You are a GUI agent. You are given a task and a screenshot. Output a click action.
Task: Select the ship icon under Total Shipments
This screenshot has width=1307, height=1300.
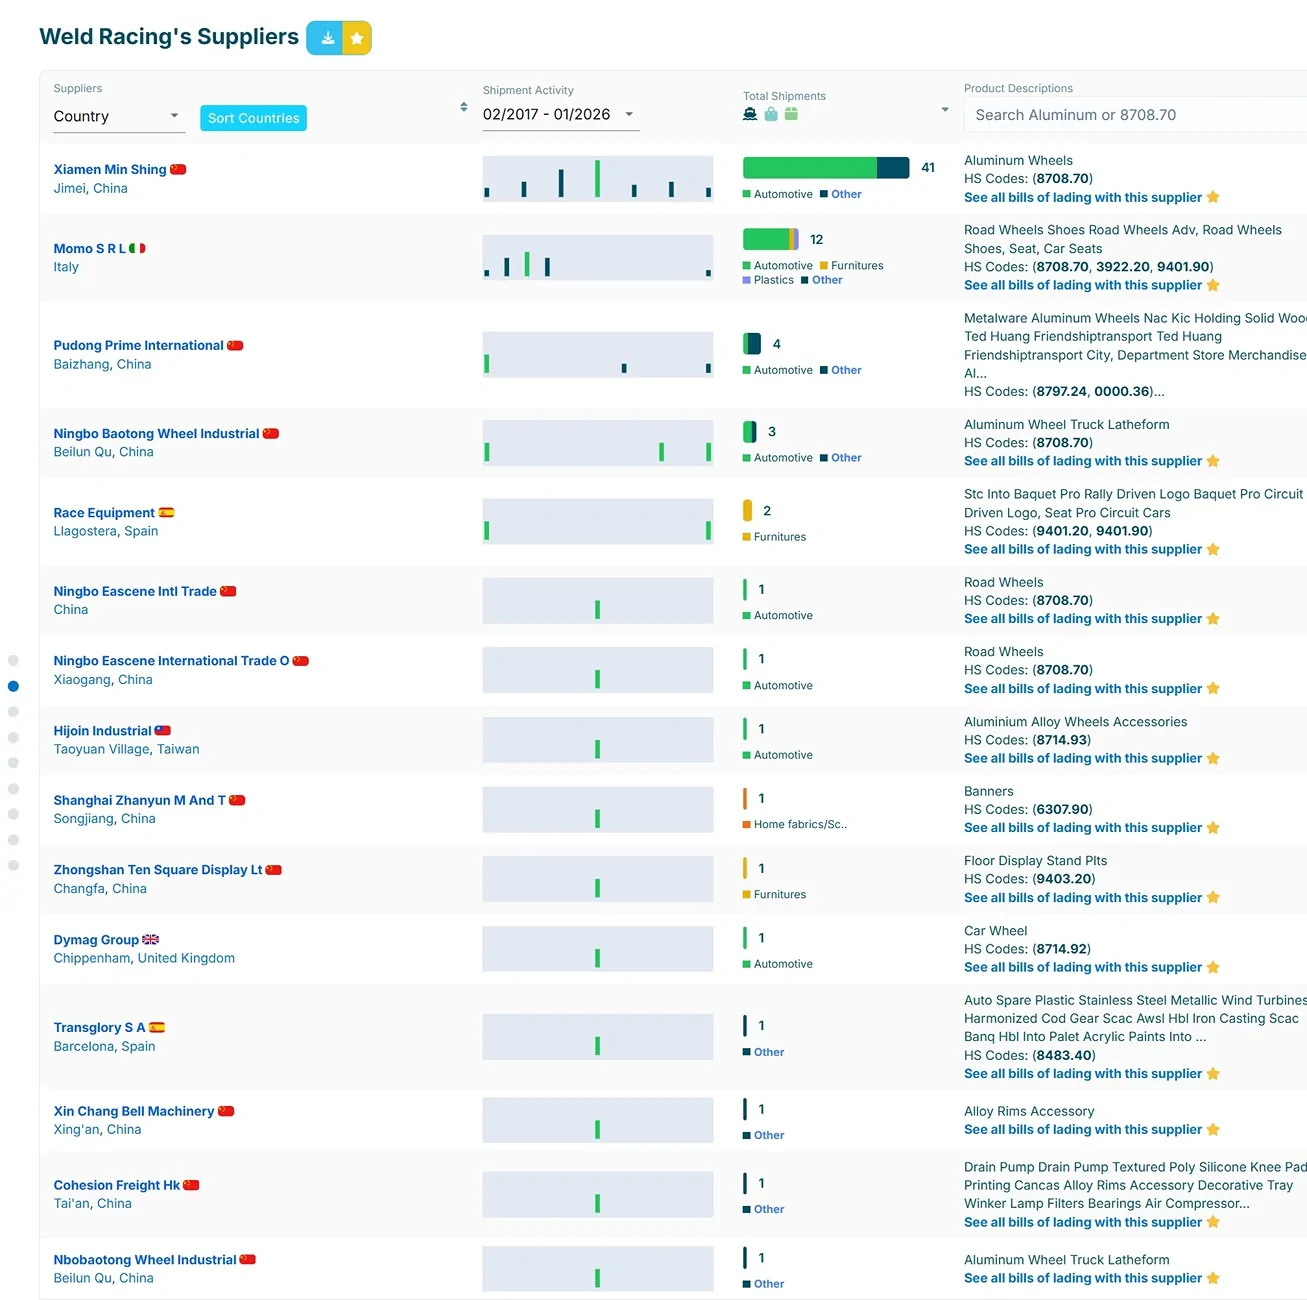pyautogui.click(x=750, y=114)
